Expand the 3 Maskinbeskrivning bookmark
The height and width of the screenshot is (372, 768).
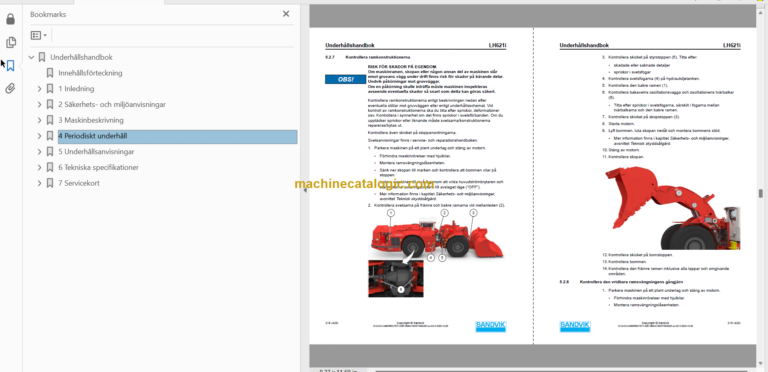pos(40,120)
